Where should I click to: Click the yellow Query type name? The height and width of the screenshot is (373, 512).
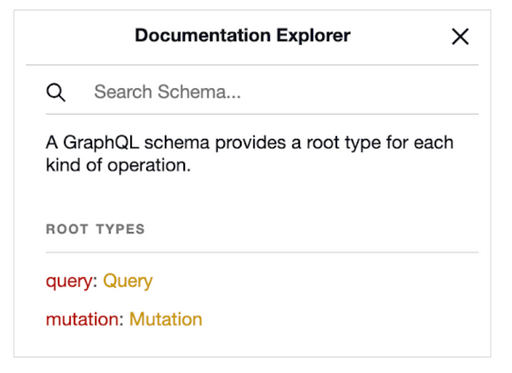coord(128,281)
